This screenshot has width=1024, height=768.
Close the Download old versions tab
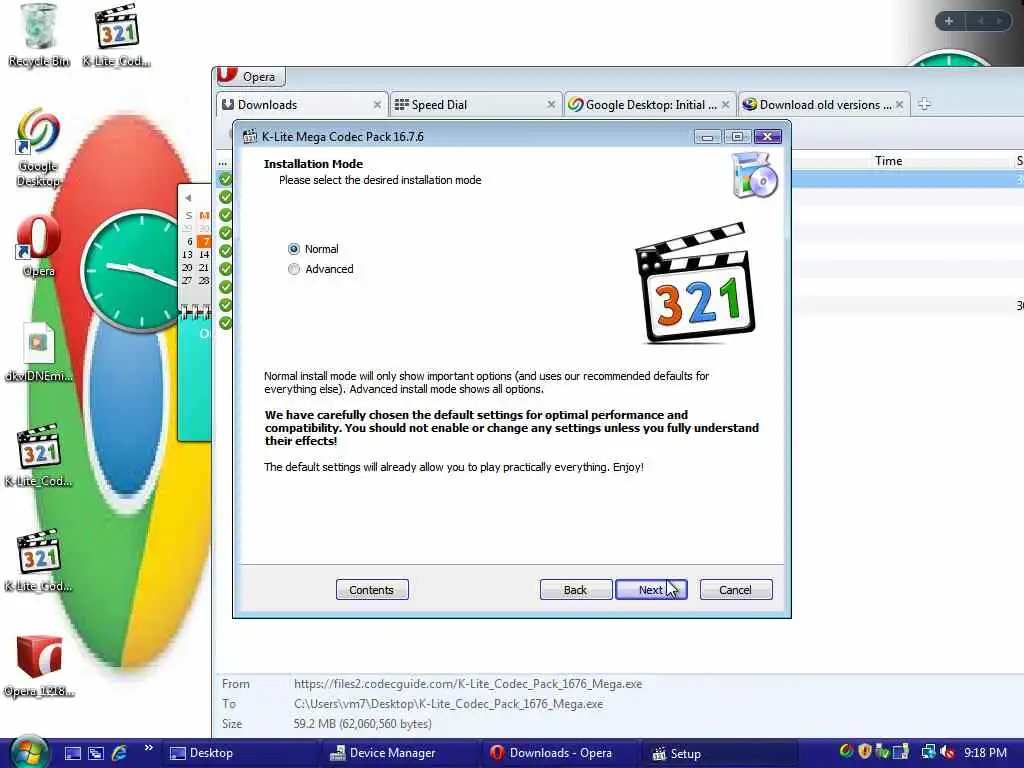point(900,104)
